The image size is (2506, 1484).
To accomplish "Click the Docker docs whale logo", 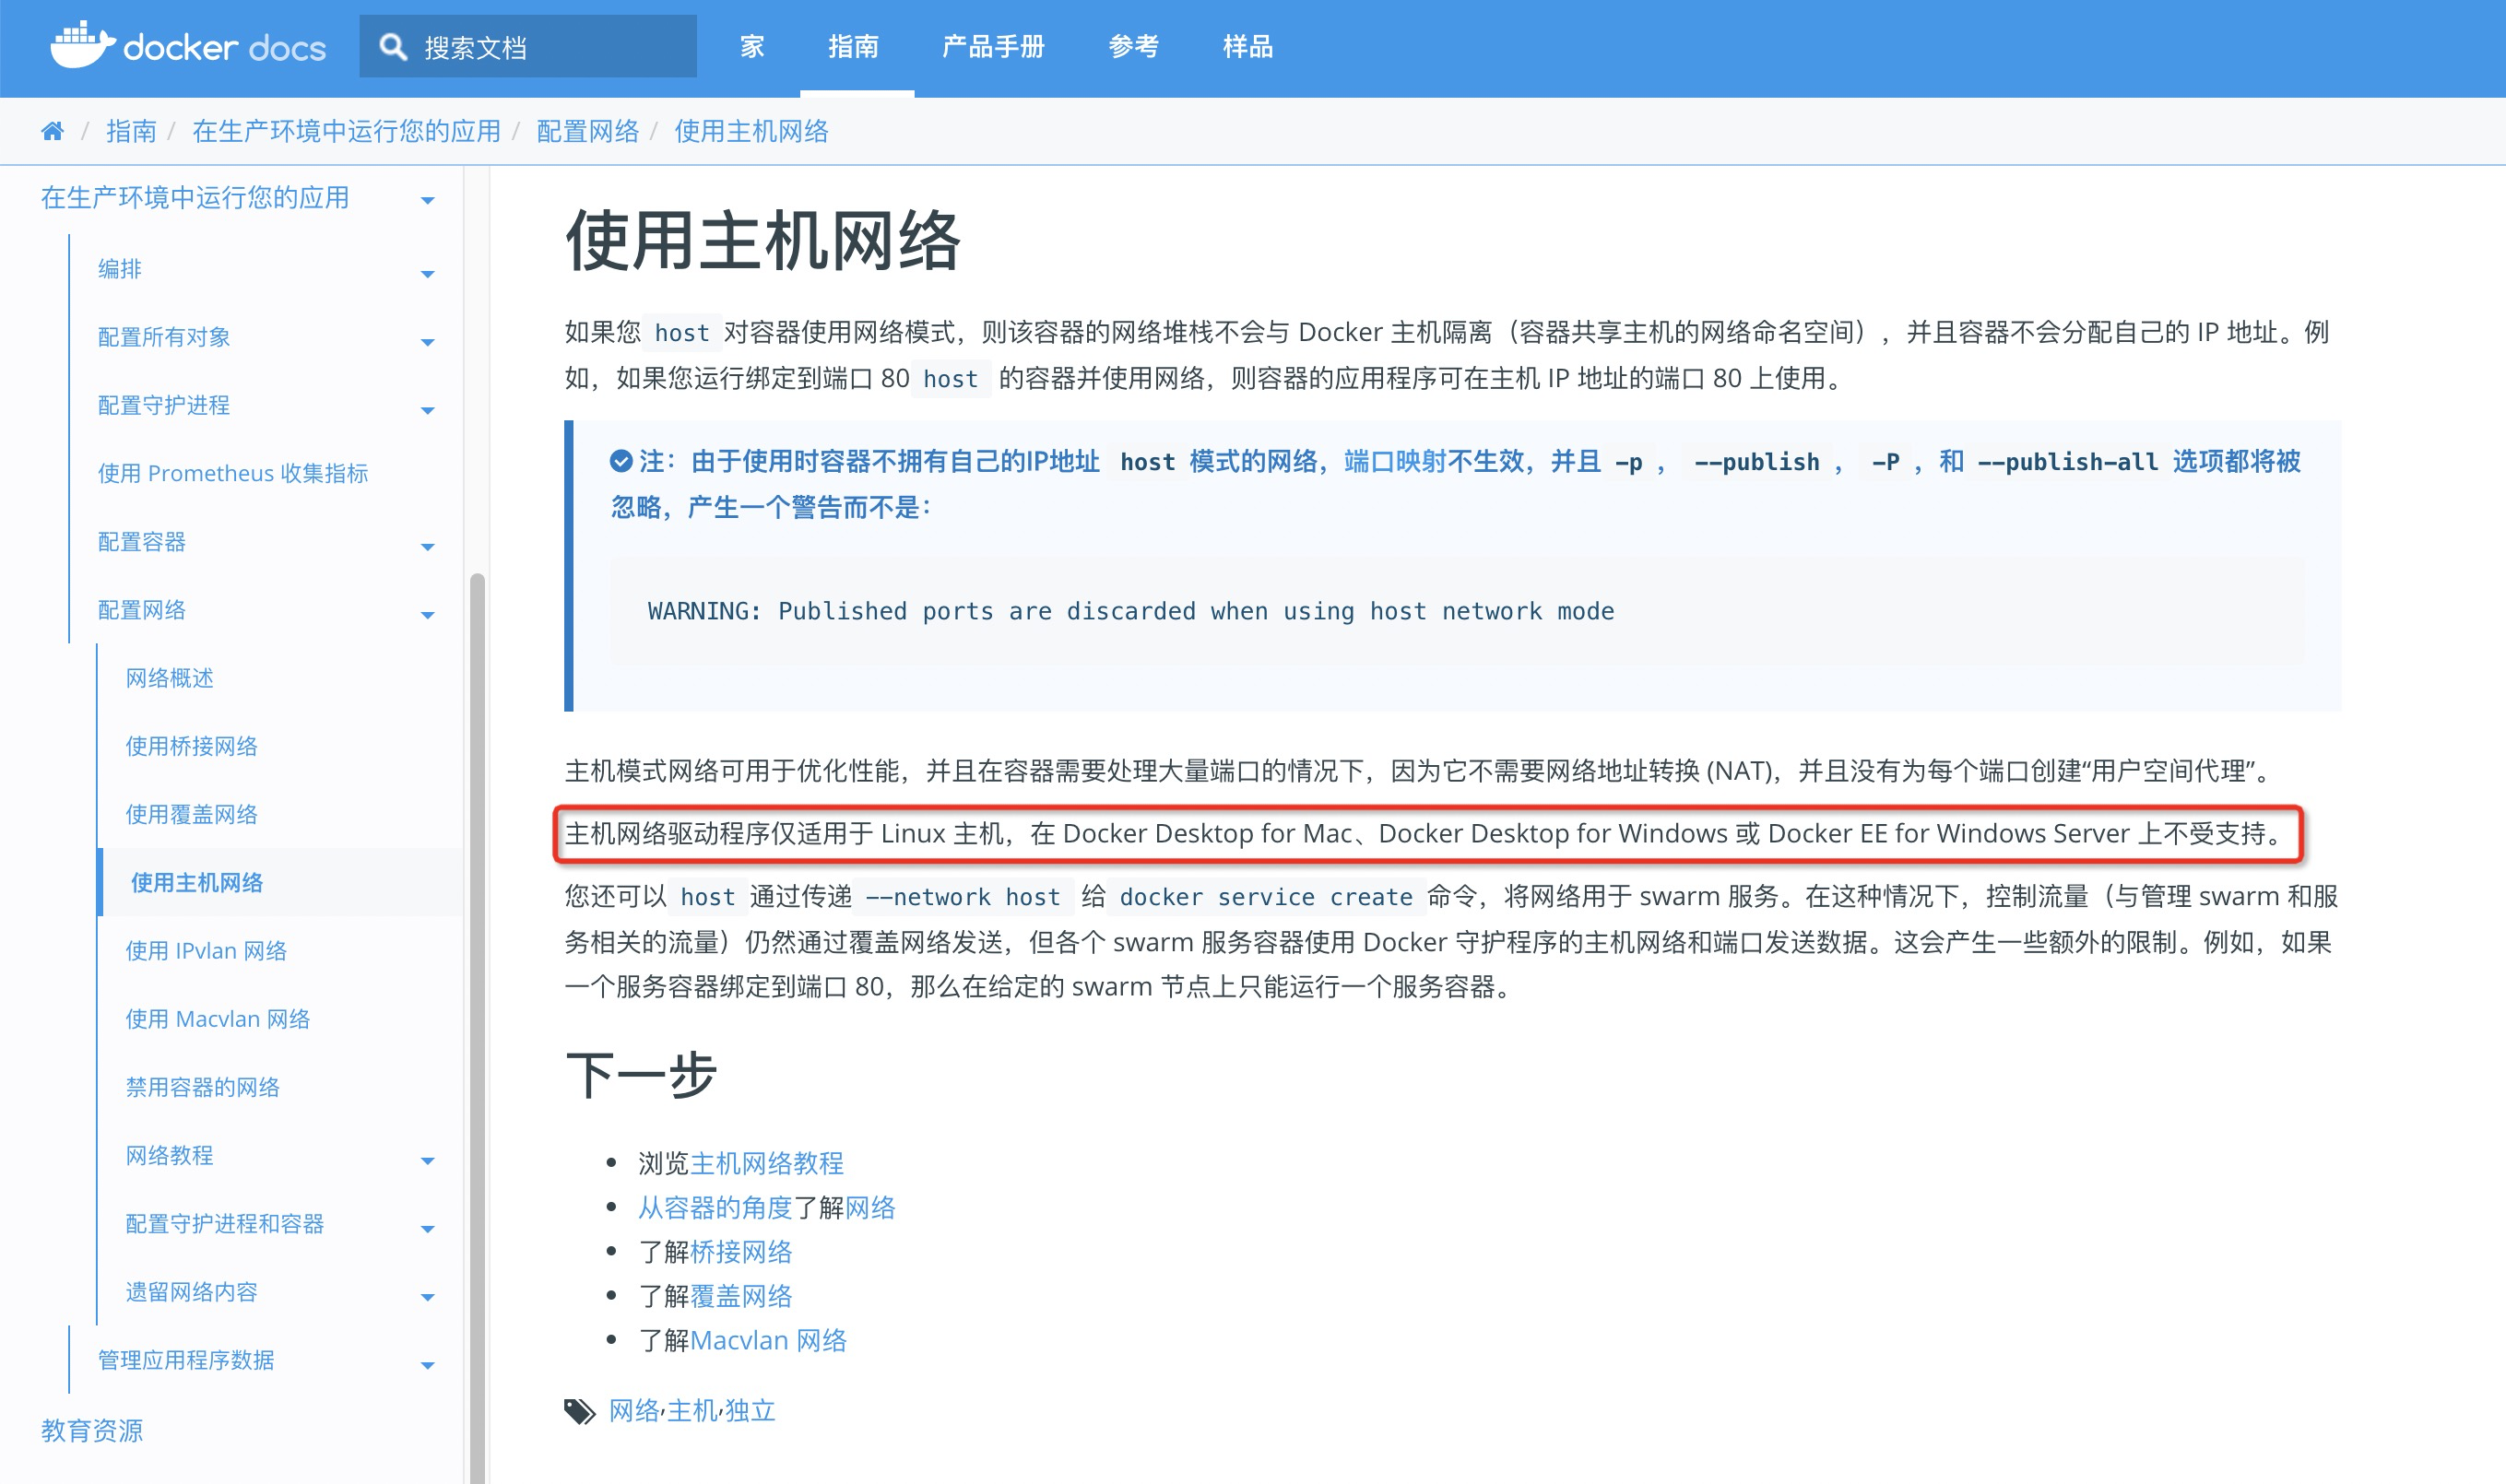I will 84,45.
